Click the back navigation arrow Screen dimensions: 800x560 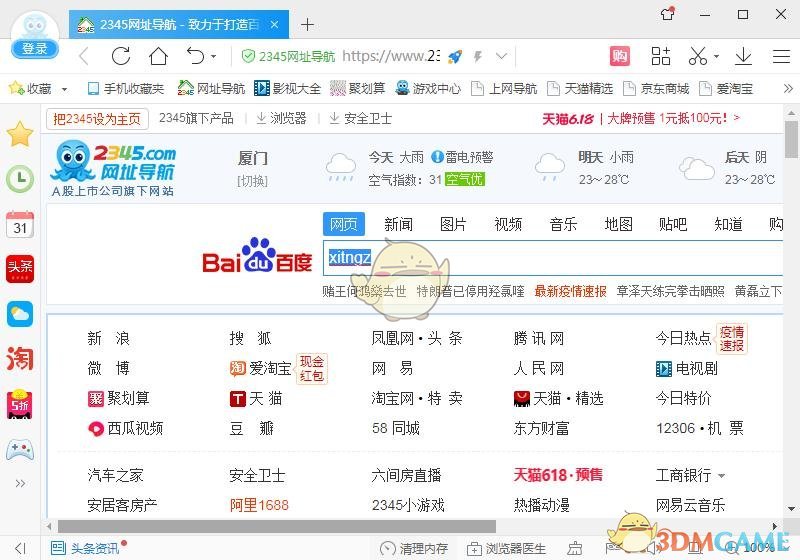pyautogui.click(x=85, y=56)
